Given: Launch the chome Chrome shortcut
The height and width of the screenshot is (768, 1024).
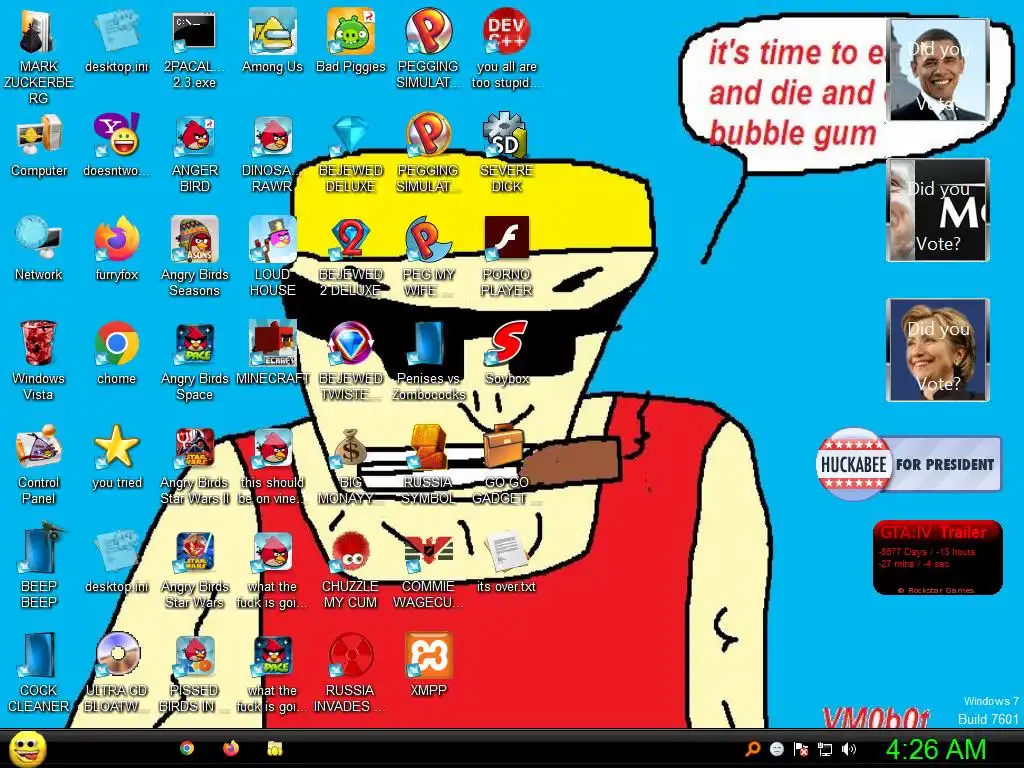Looking at the screenshot, I should click(116, 344).
